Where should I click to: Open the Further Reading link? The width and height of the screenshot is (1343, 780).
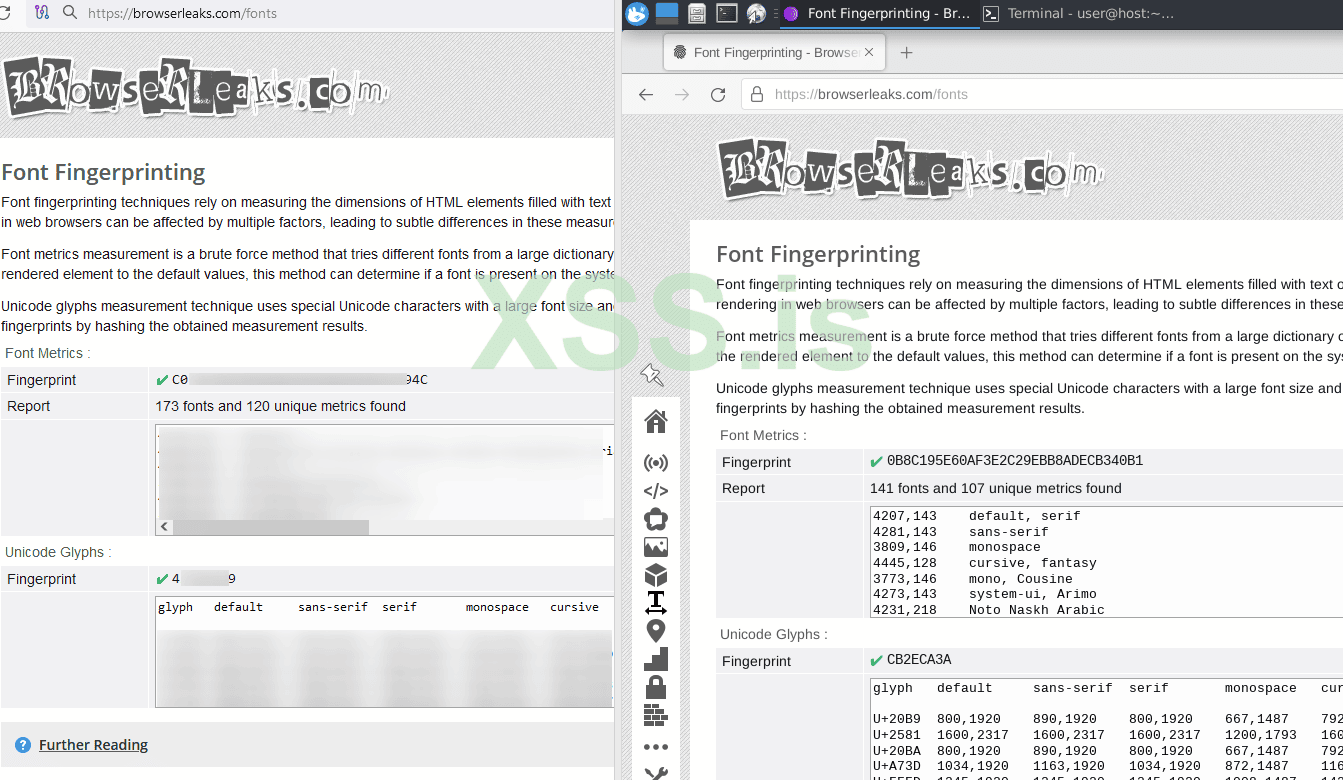93,745
